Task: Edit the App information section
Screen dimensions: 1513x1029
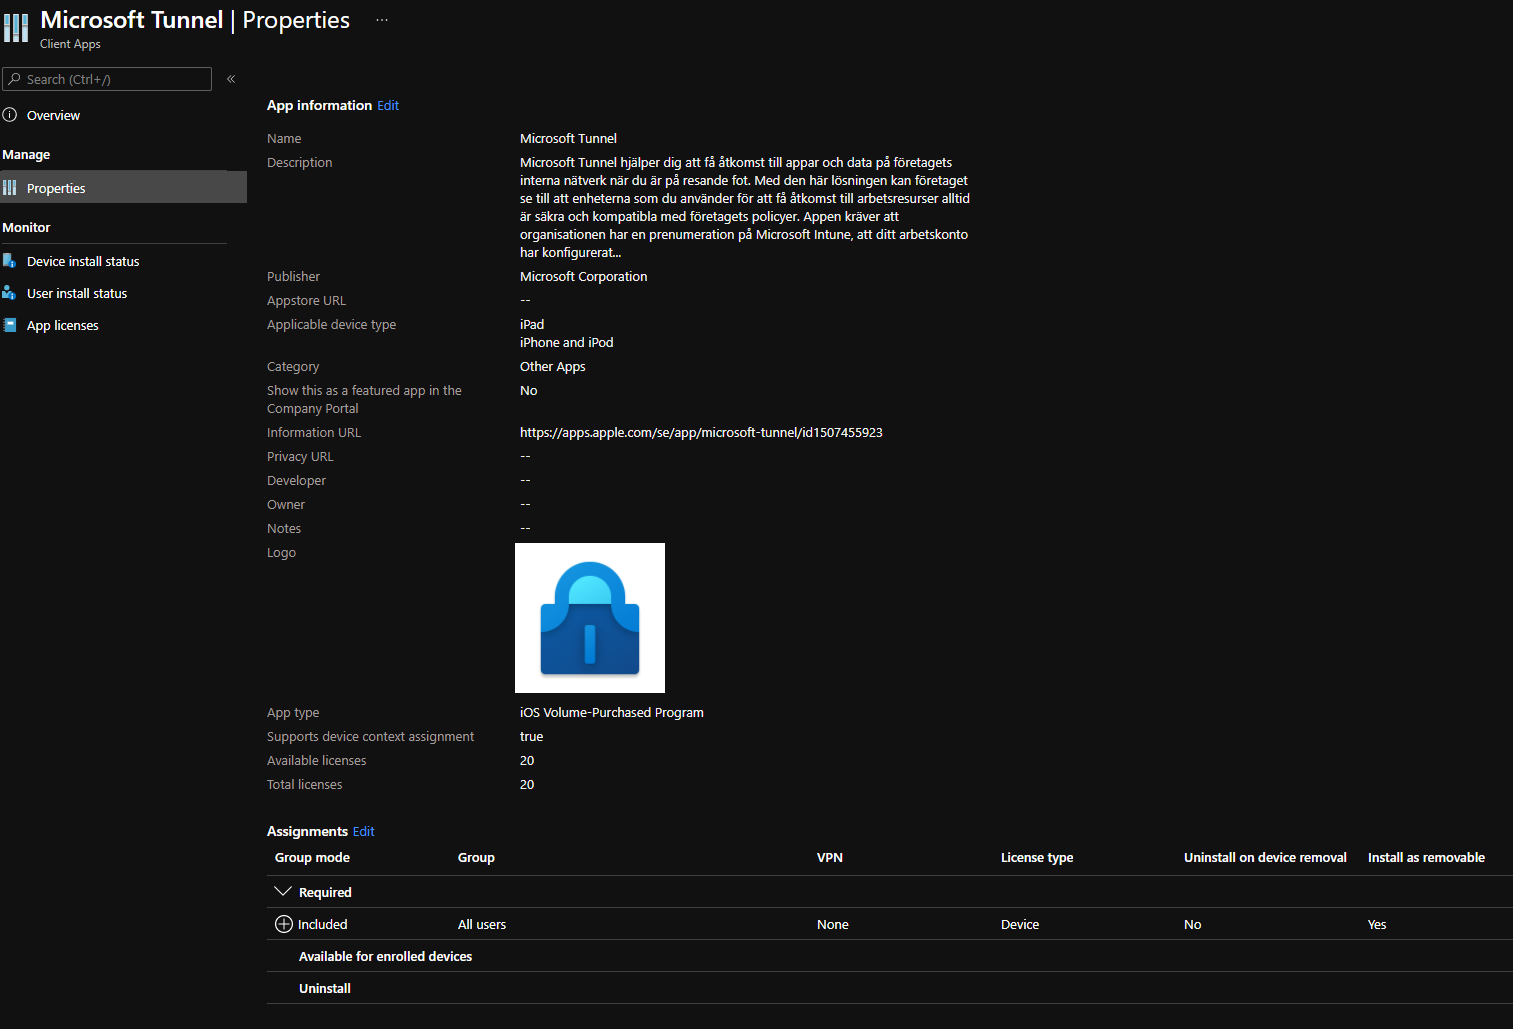Action: point(388,105)
